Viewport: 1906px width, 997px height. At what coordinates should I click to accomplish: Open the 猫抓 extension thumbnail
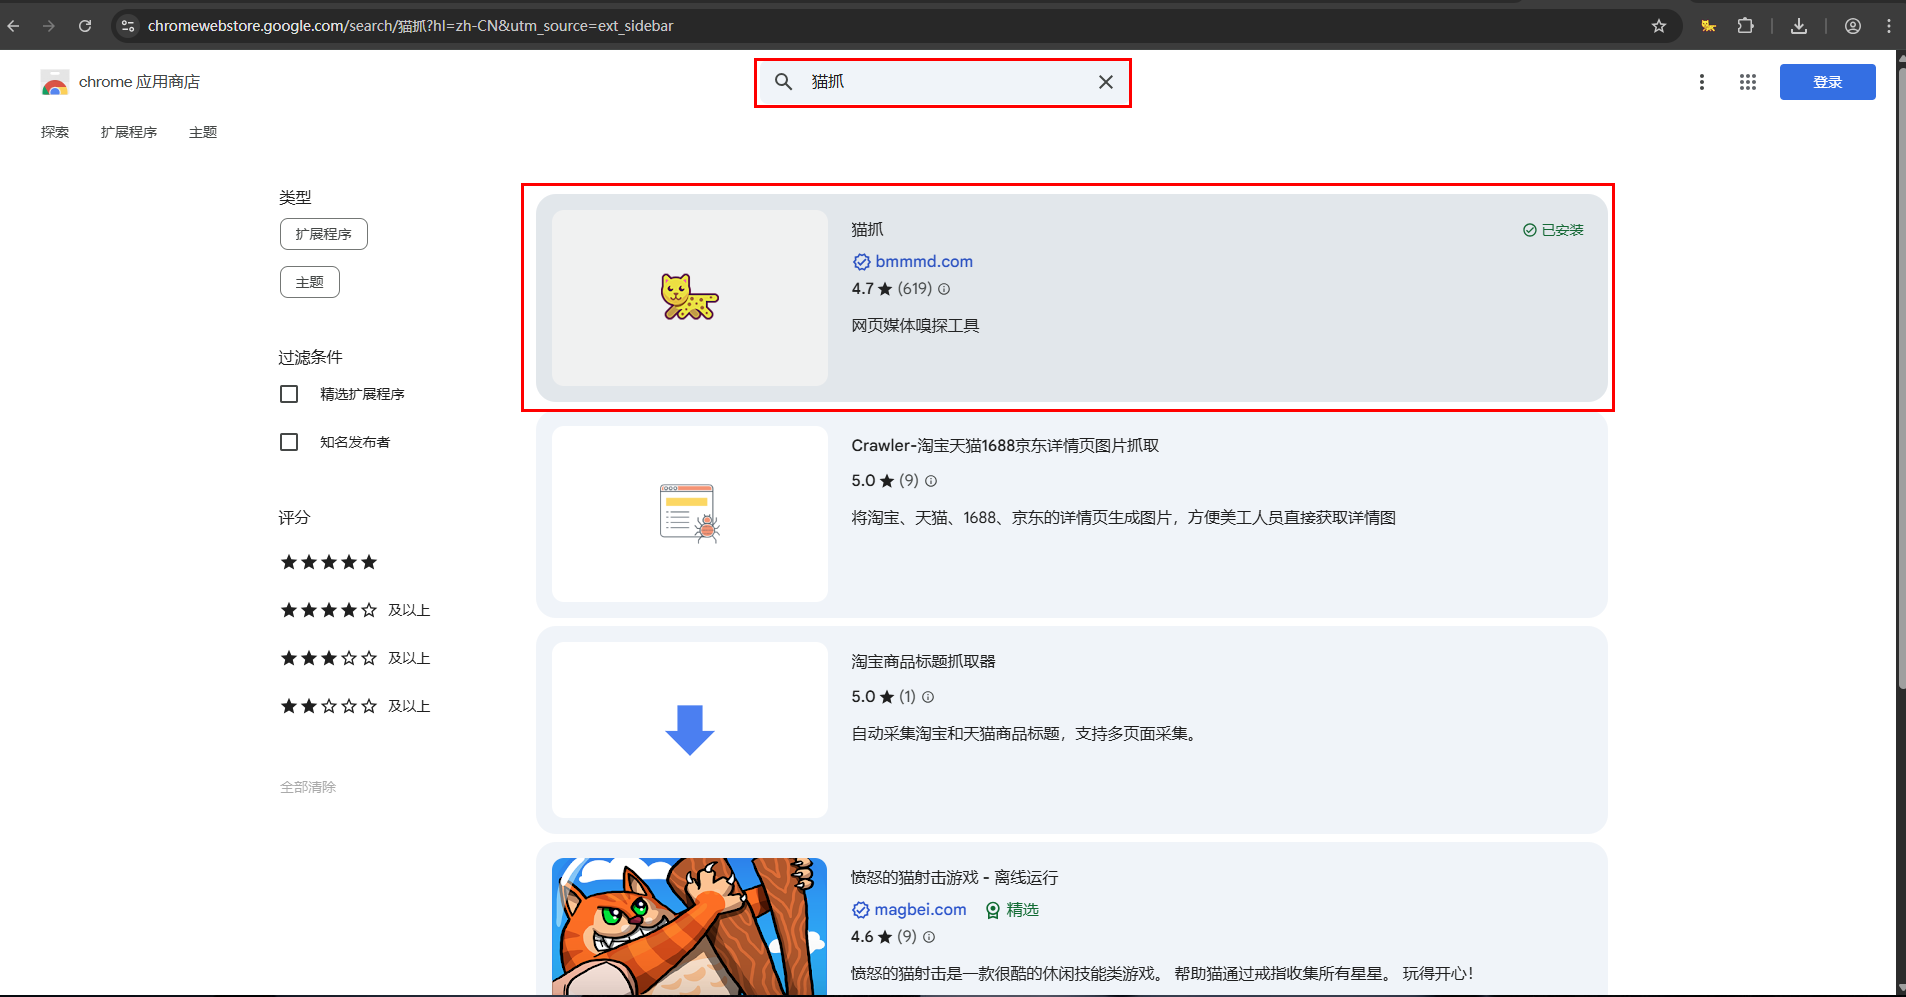pos(690,298)
